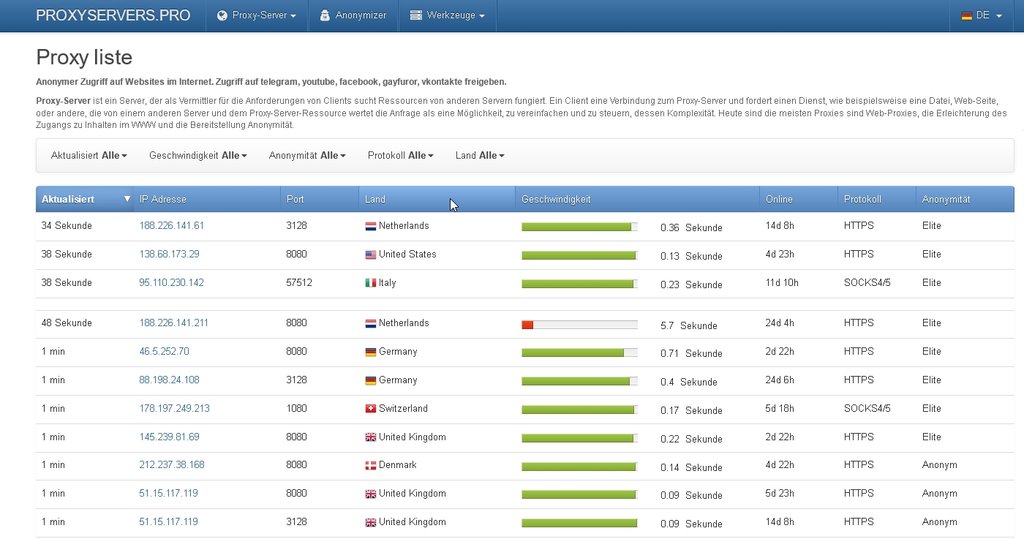
Task: Click the Denmark flag icon
Action: 370,466
